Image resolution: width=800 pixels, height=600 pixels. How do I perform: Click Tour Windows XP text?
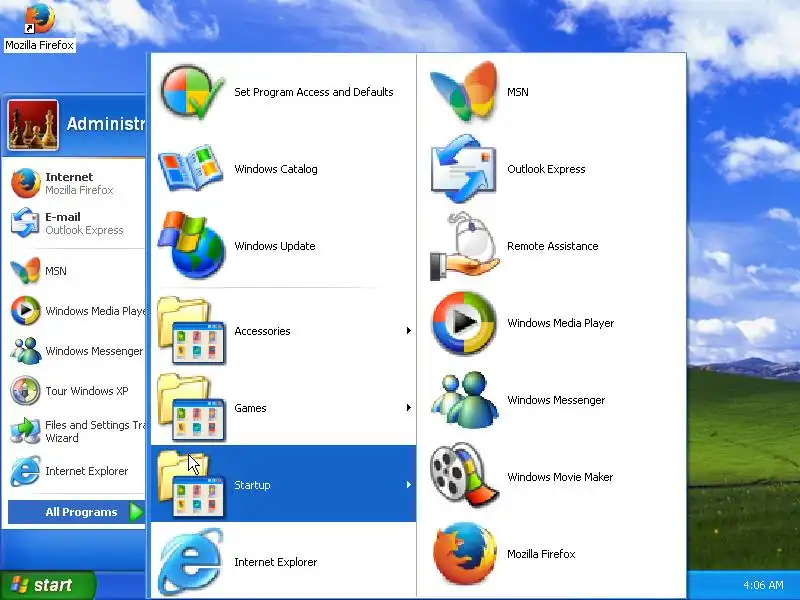[x=87, y=391]
